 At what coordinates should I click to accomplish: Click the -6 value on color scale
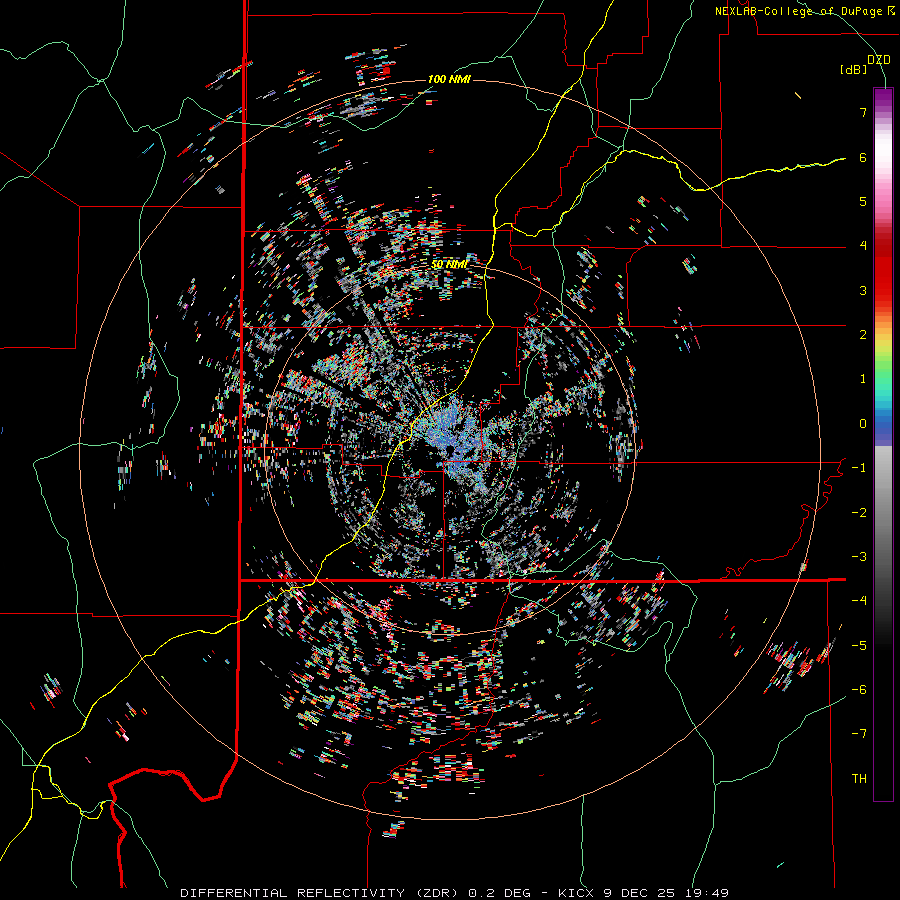859,690
